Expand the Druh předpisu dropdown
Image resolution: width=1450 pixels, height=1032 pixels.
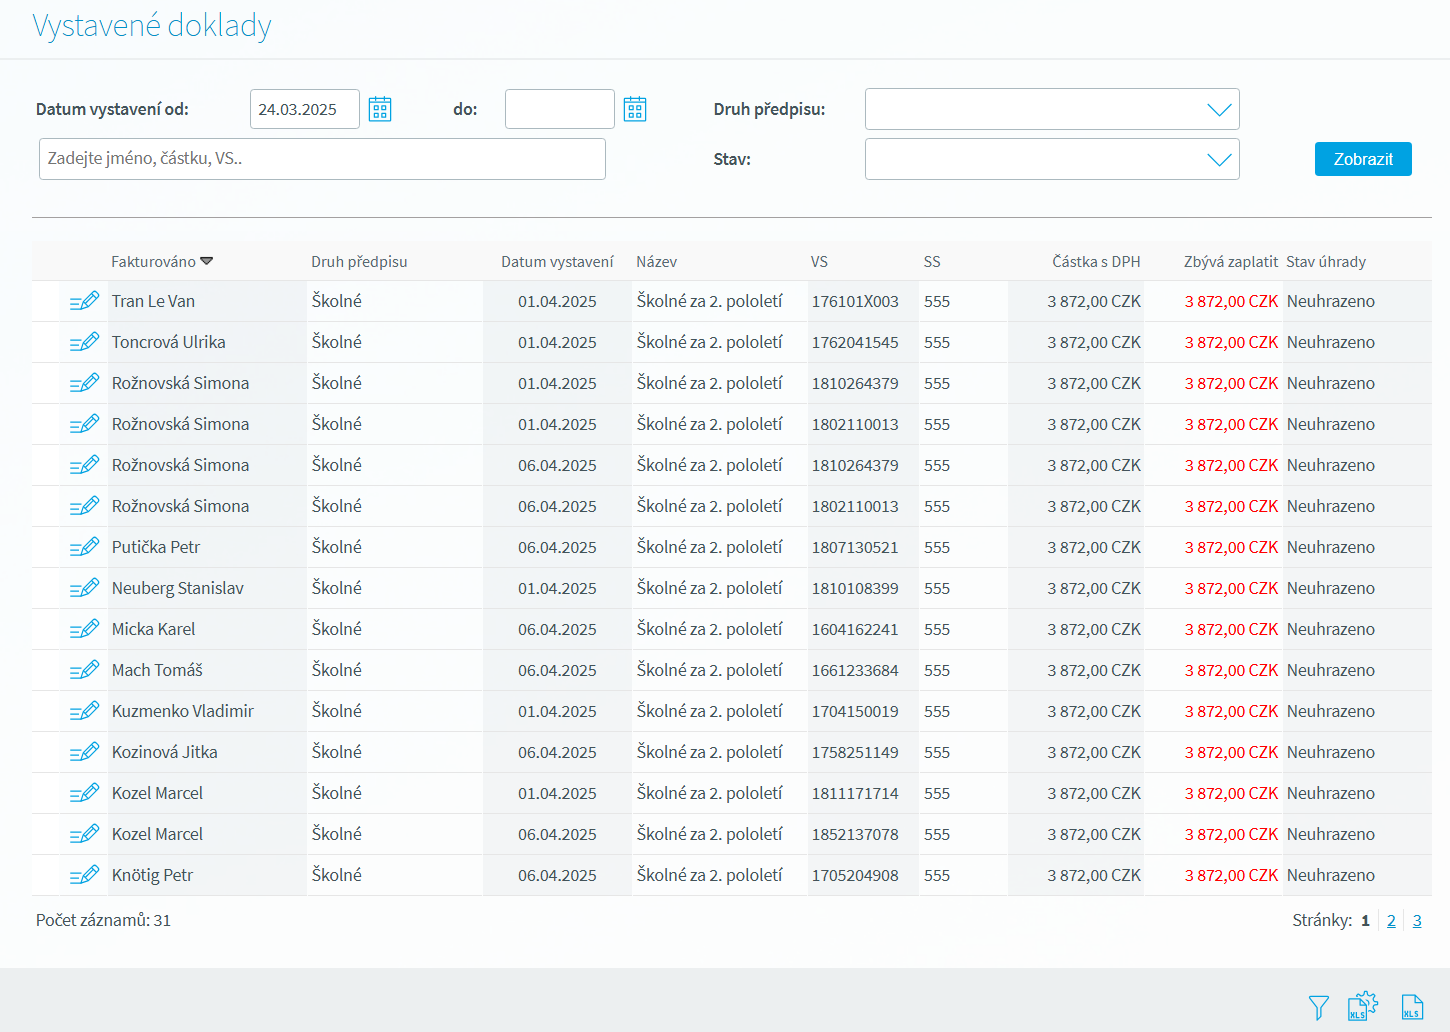[x=1219, y=109]
